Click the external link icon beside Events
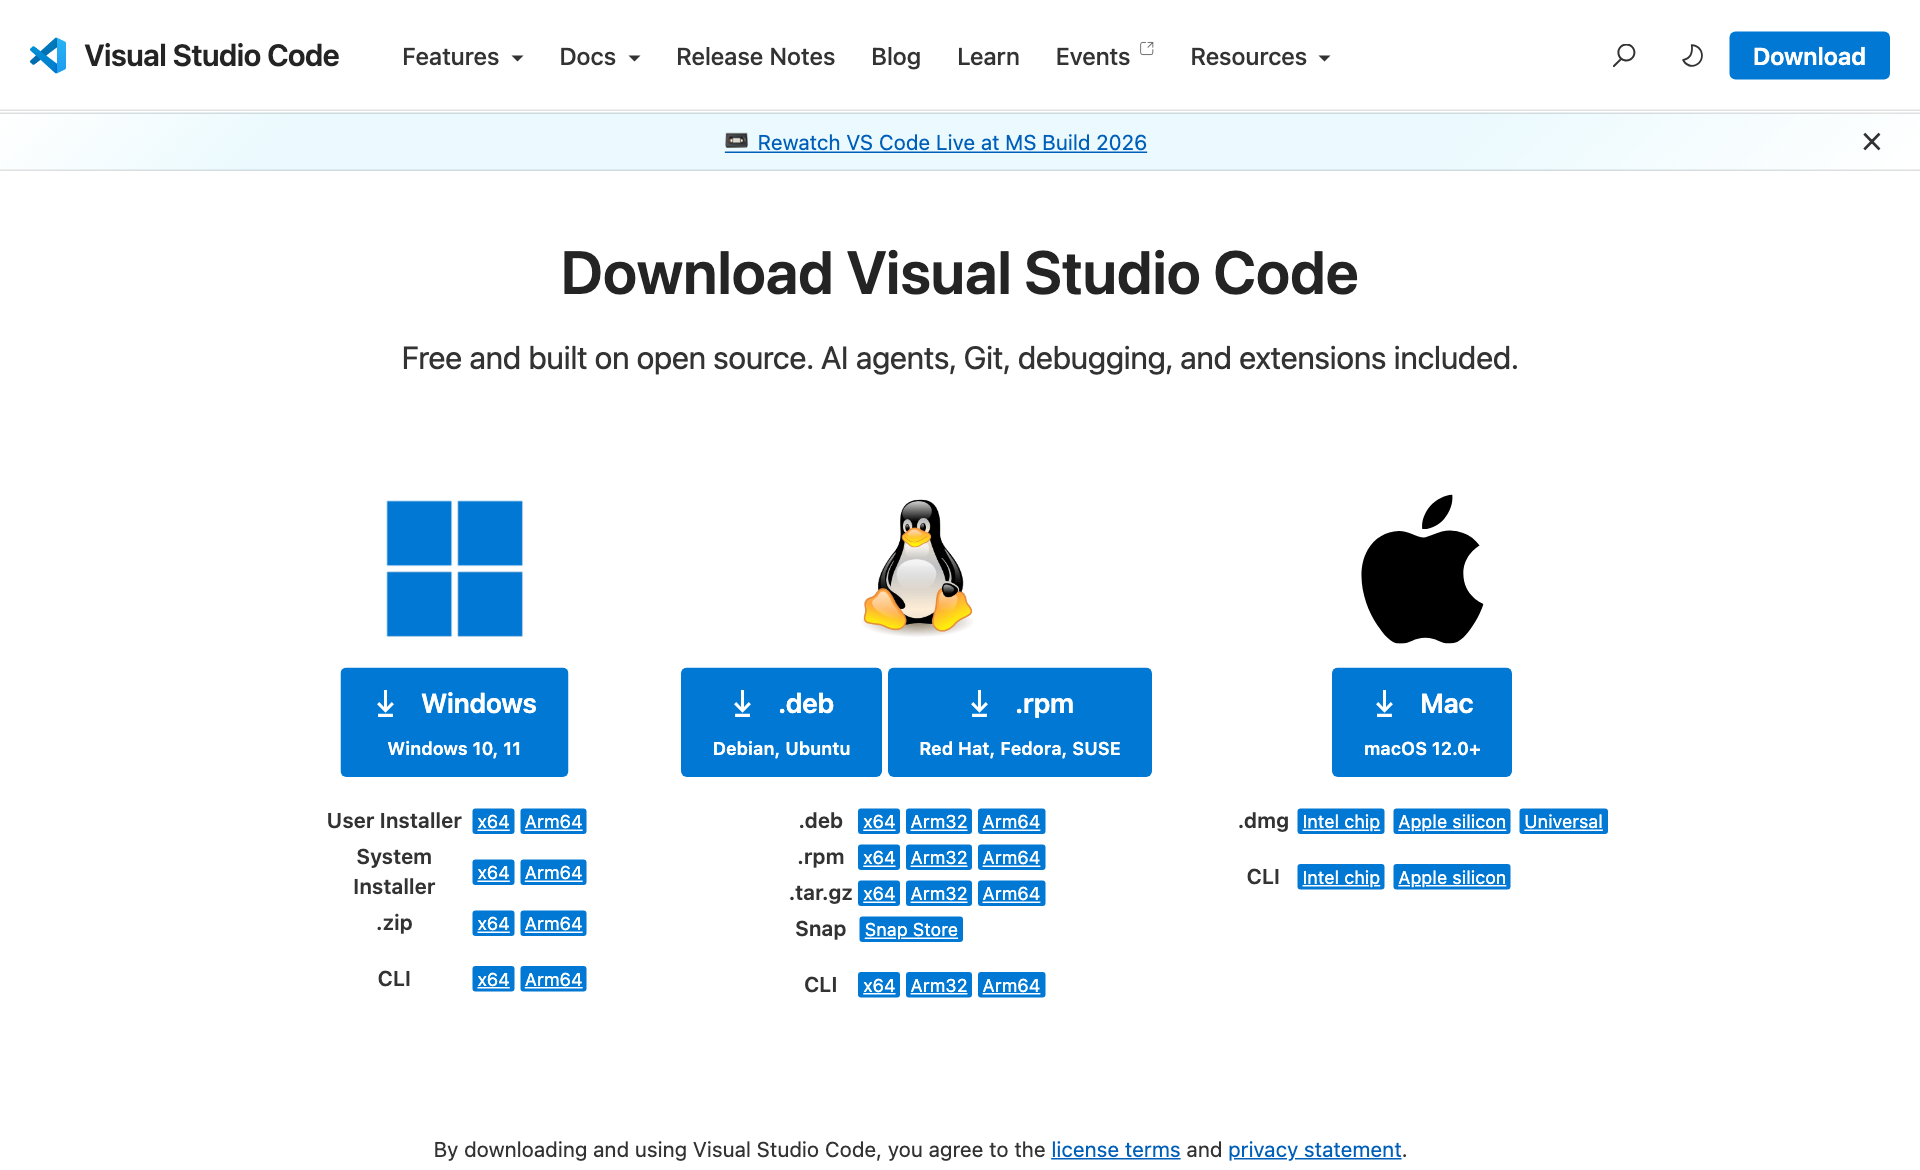 [1147, 48]
